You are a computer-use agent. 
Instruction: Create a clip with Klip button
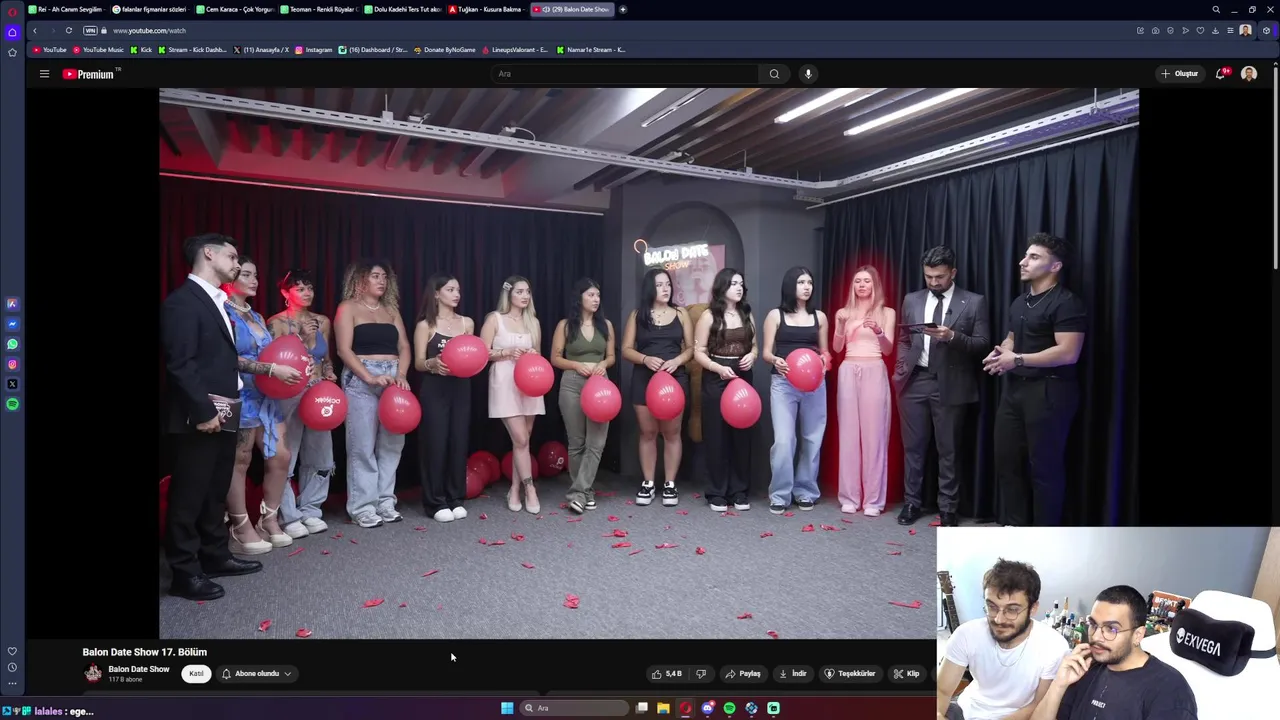pyautogui.click(x=906, y=674)
